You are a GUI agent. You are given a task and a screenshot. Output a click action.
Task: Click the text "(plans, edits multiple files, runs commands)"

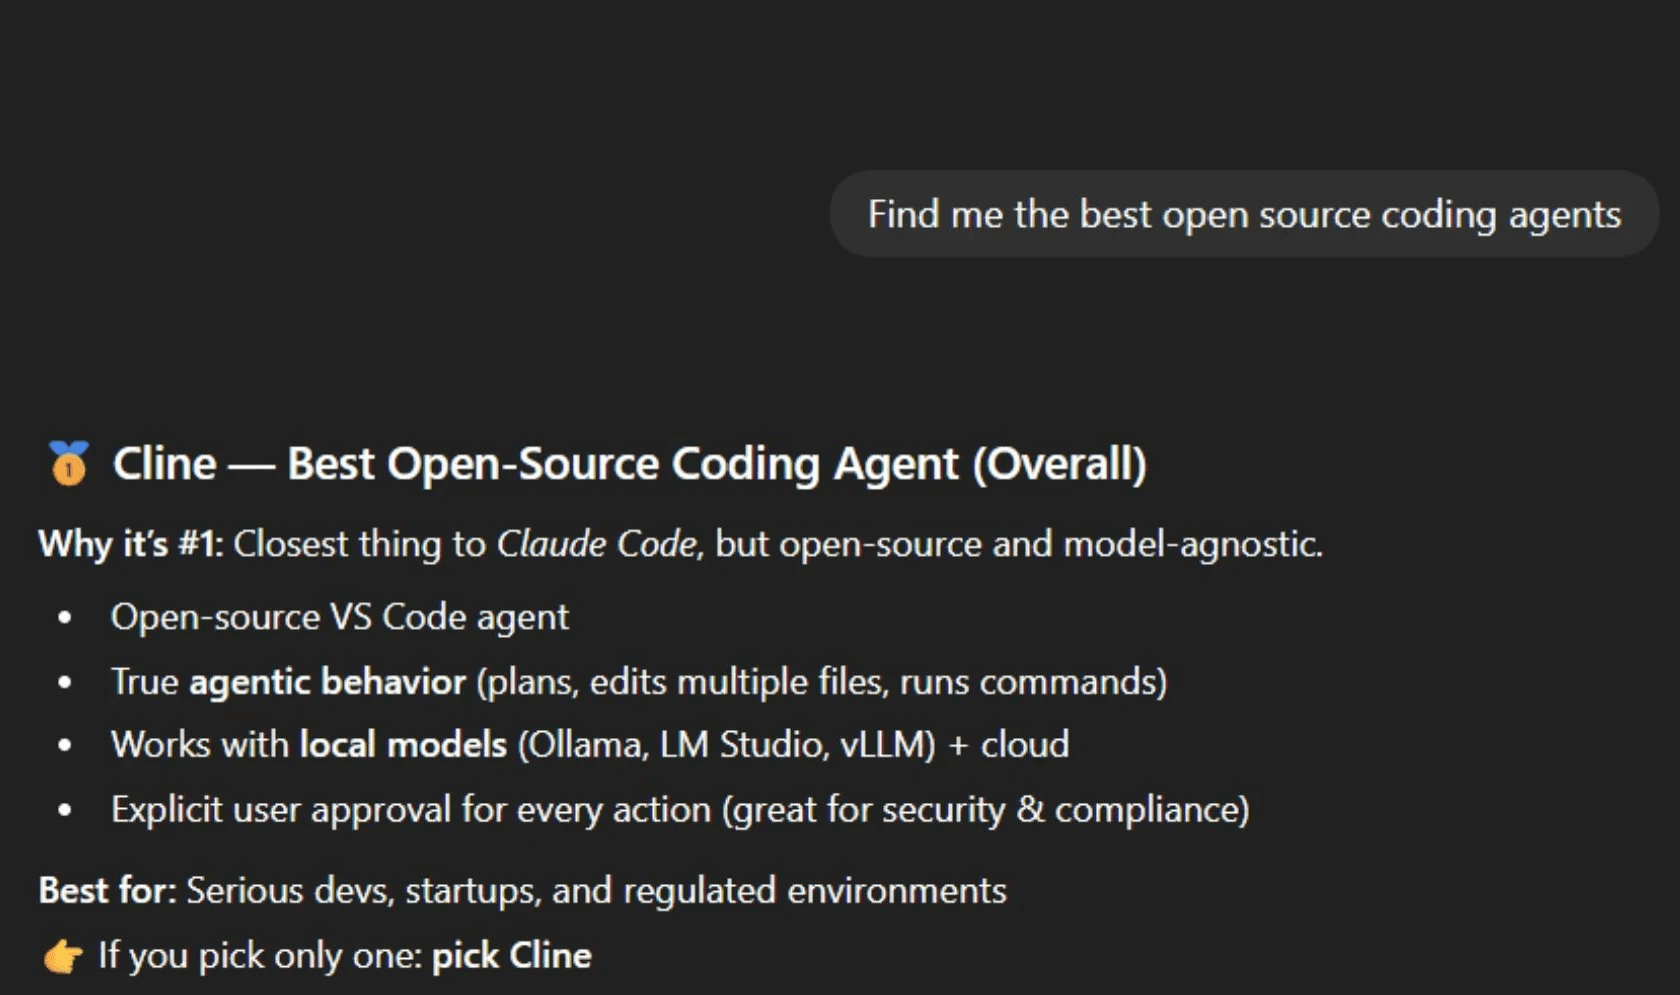tap(822, 682)
